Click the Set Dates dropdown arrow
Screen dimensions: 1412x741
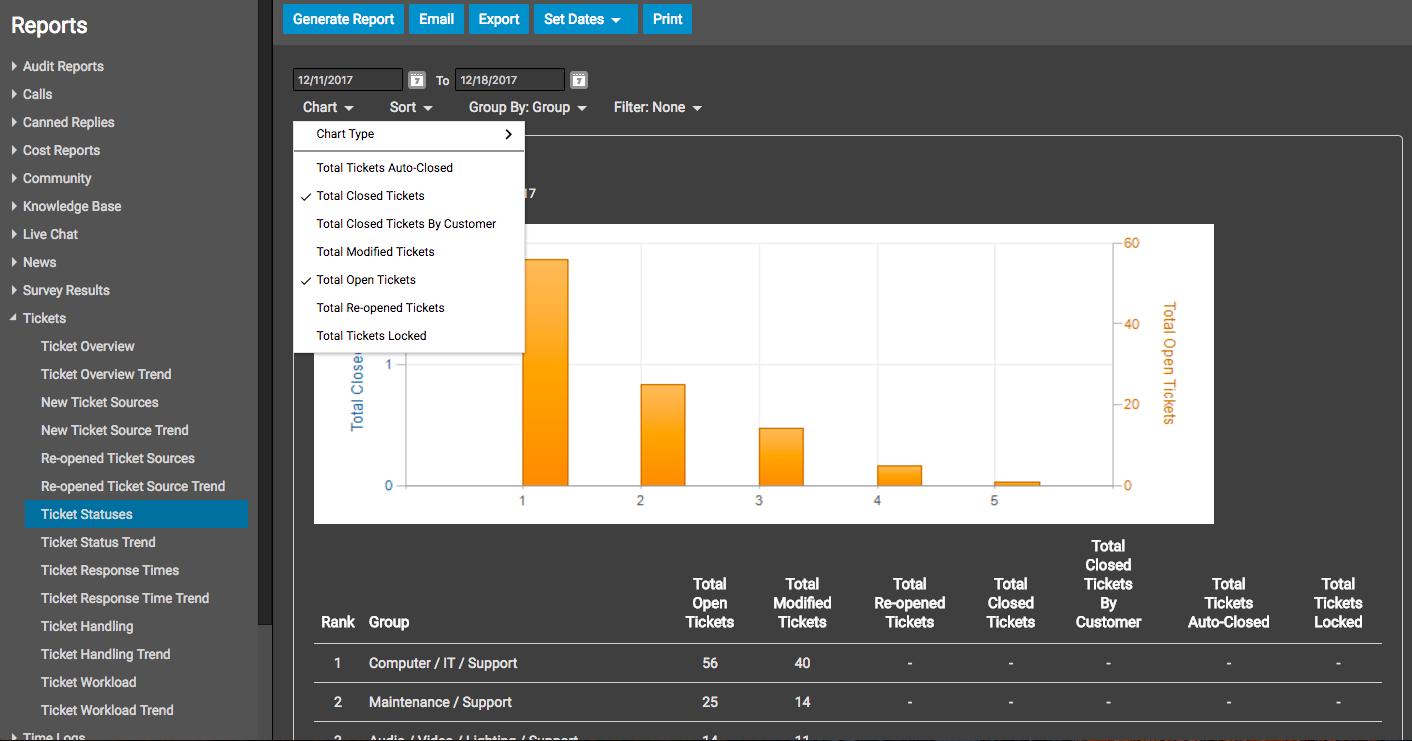click(616, 20)
